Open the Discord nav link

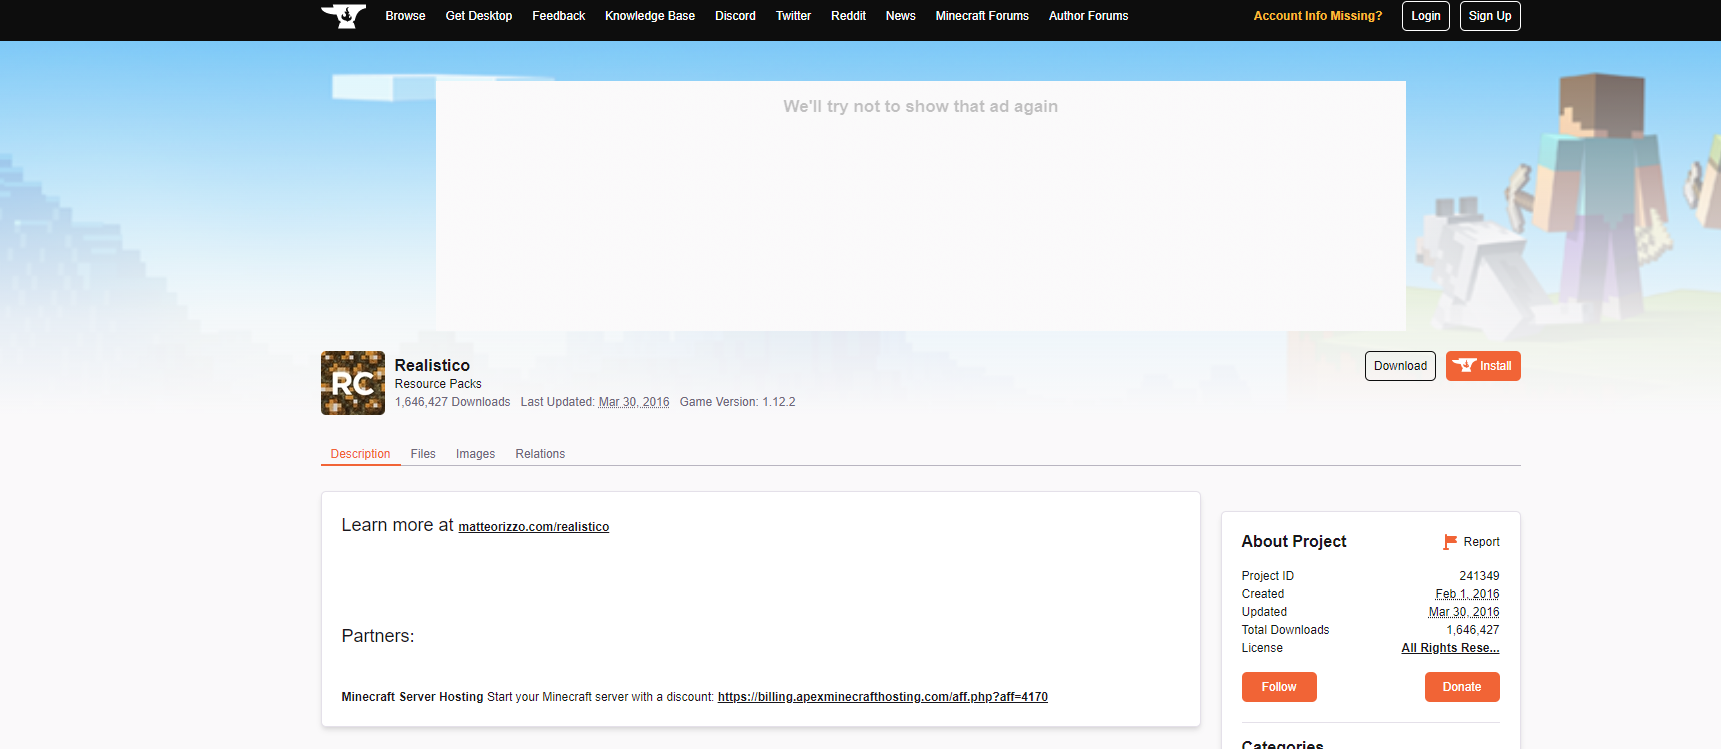pyautogui.click(x=735, y=16)
